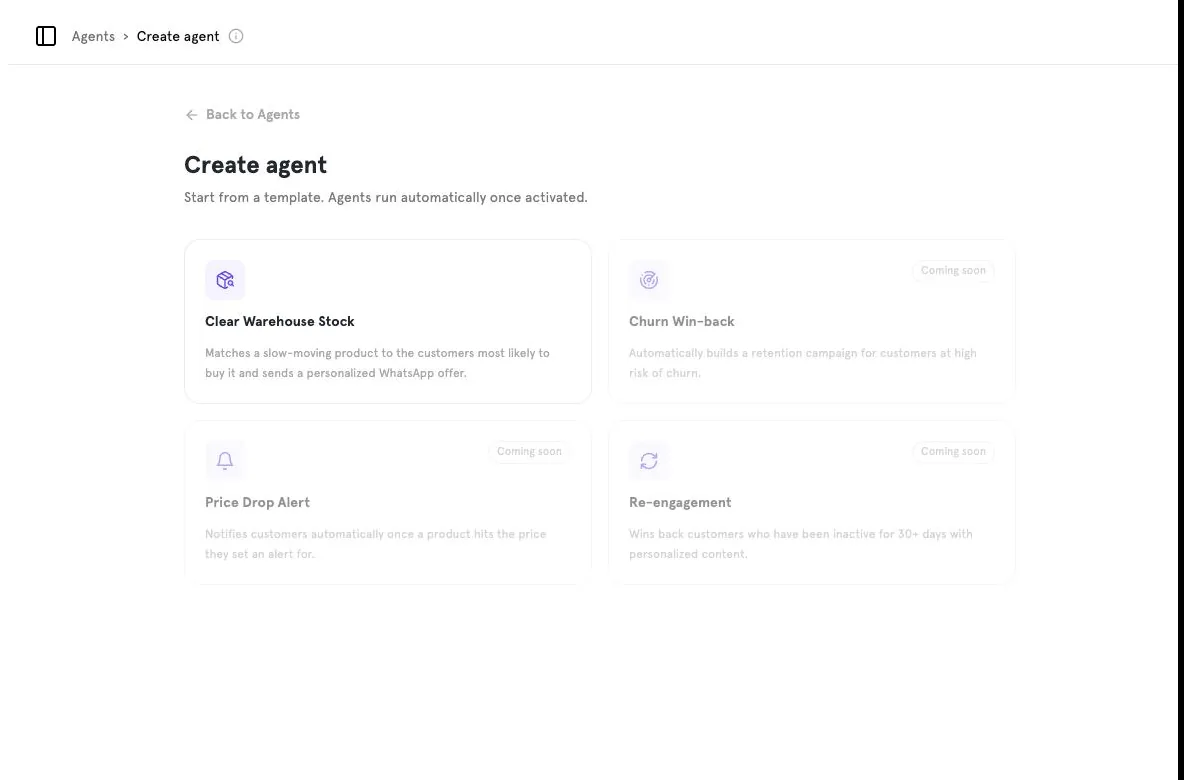Click the Create agent page heading
1184x780 pixels.
tap(256, 165)
